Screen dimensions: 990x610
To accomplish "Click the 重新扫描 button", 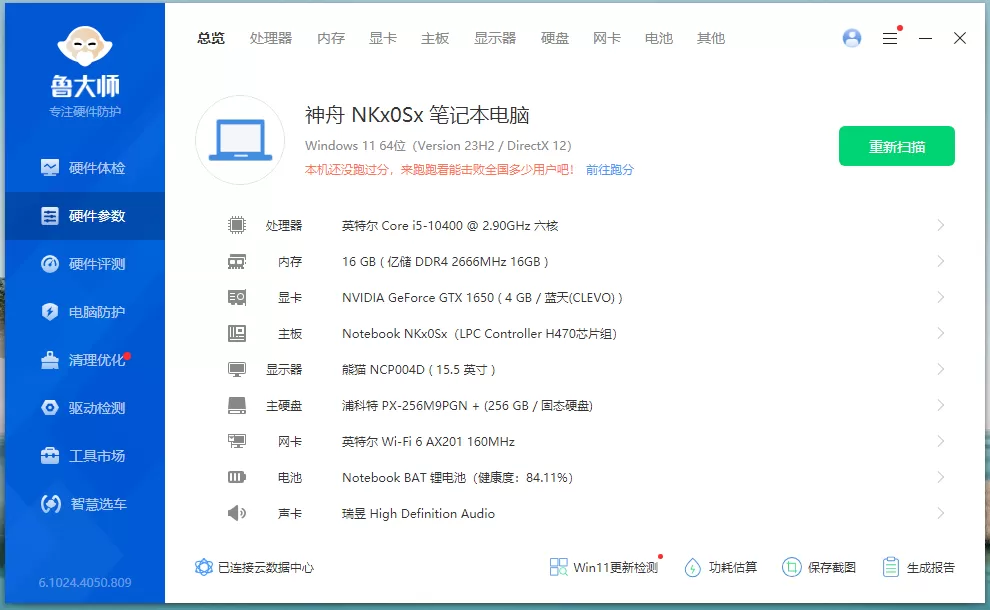I will click(x=896, y=145).
